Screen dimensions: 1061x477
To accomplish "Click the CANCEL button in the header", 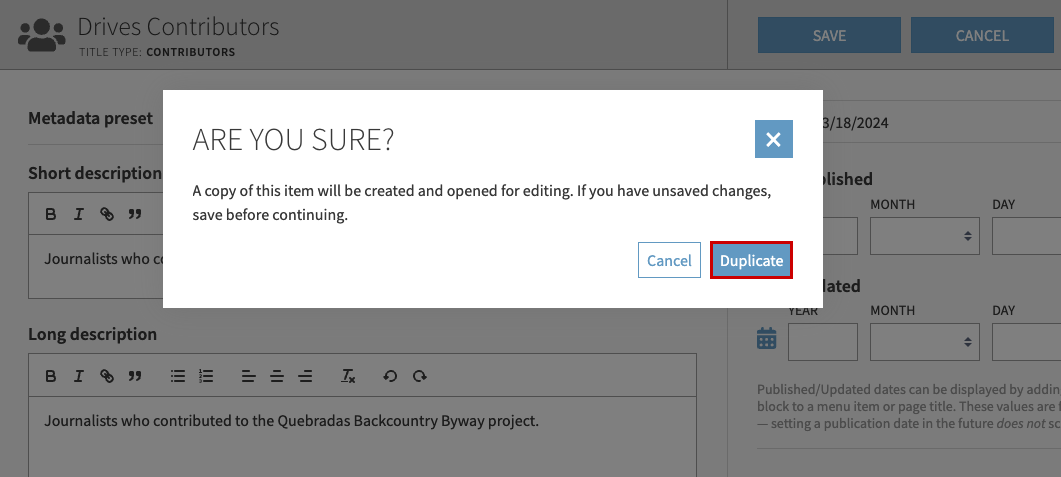I will [x=982, y=35].
